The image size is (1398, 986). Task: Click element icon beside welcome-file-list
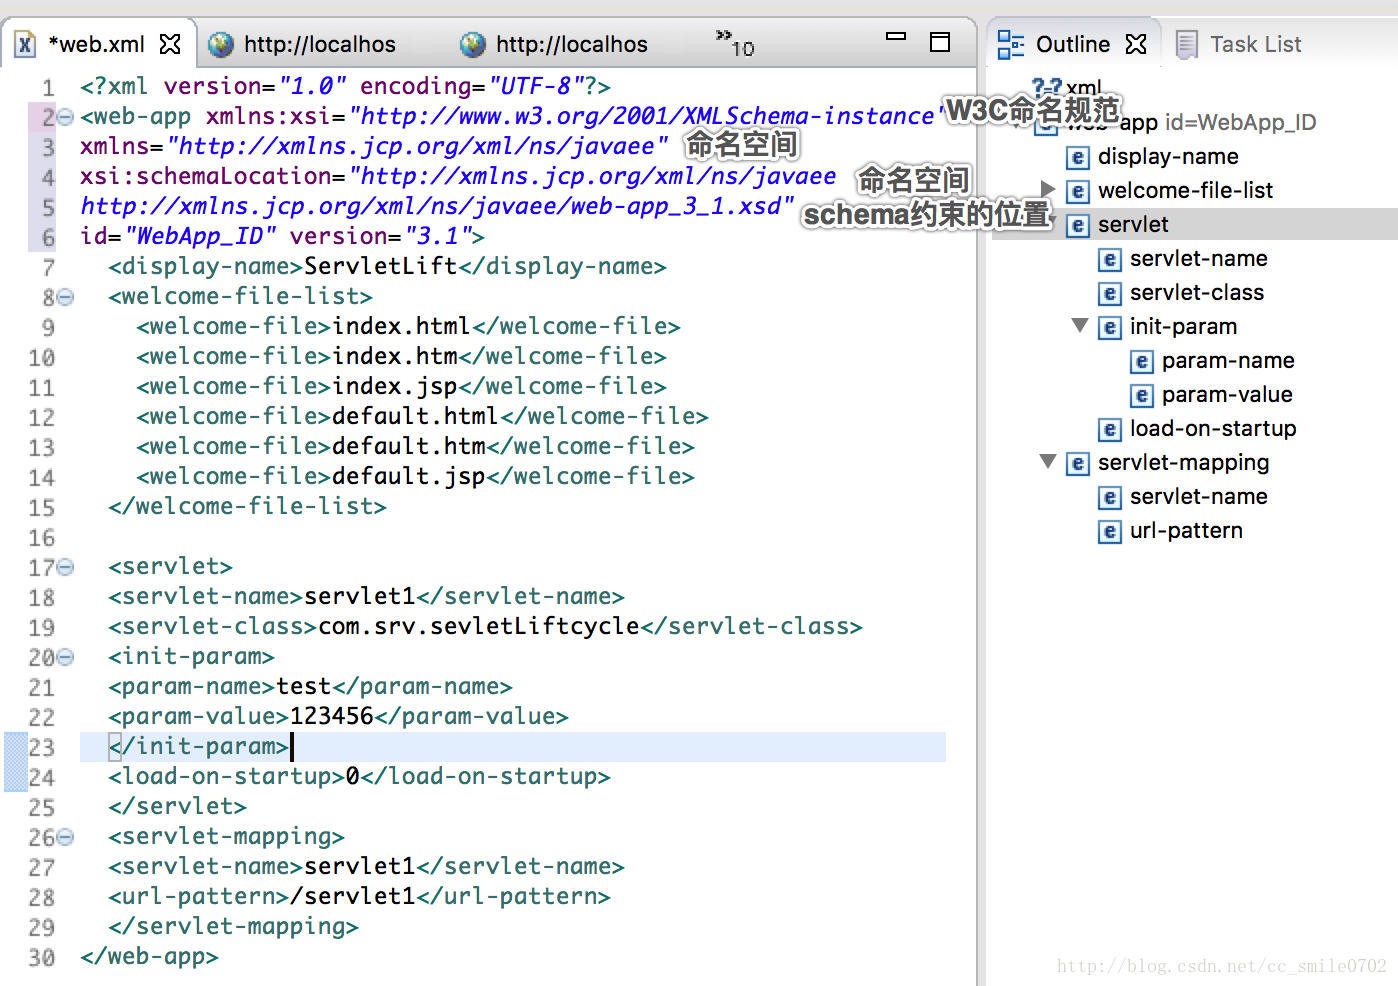pyautogui.click(x=1077, y=191)
